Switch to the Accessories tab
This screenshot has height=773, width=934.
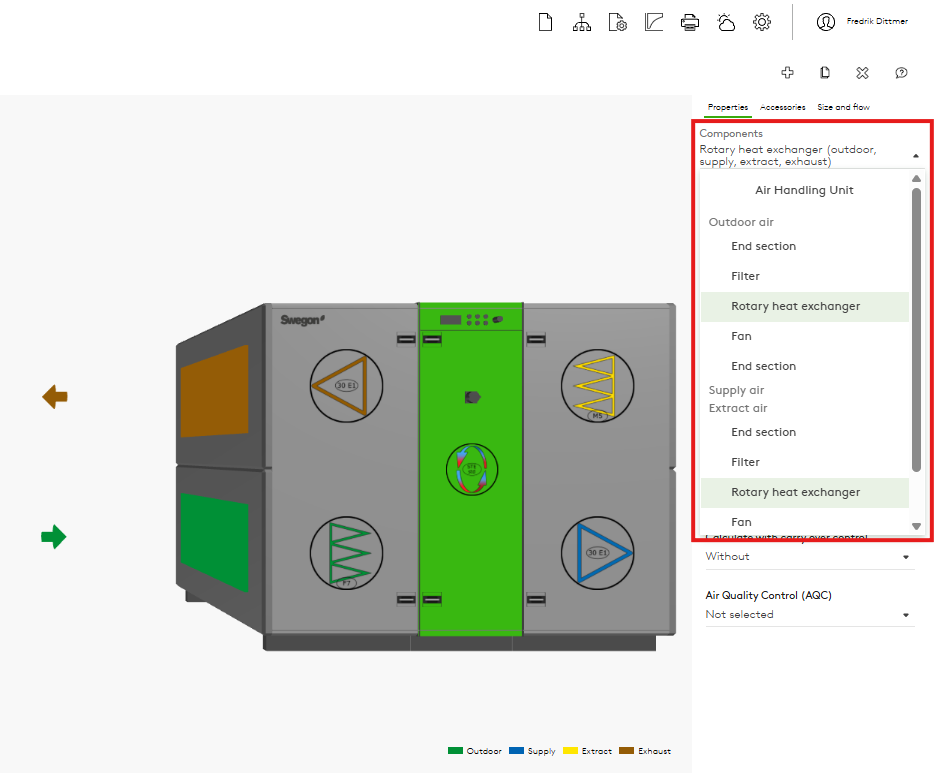tap(782, 107)
